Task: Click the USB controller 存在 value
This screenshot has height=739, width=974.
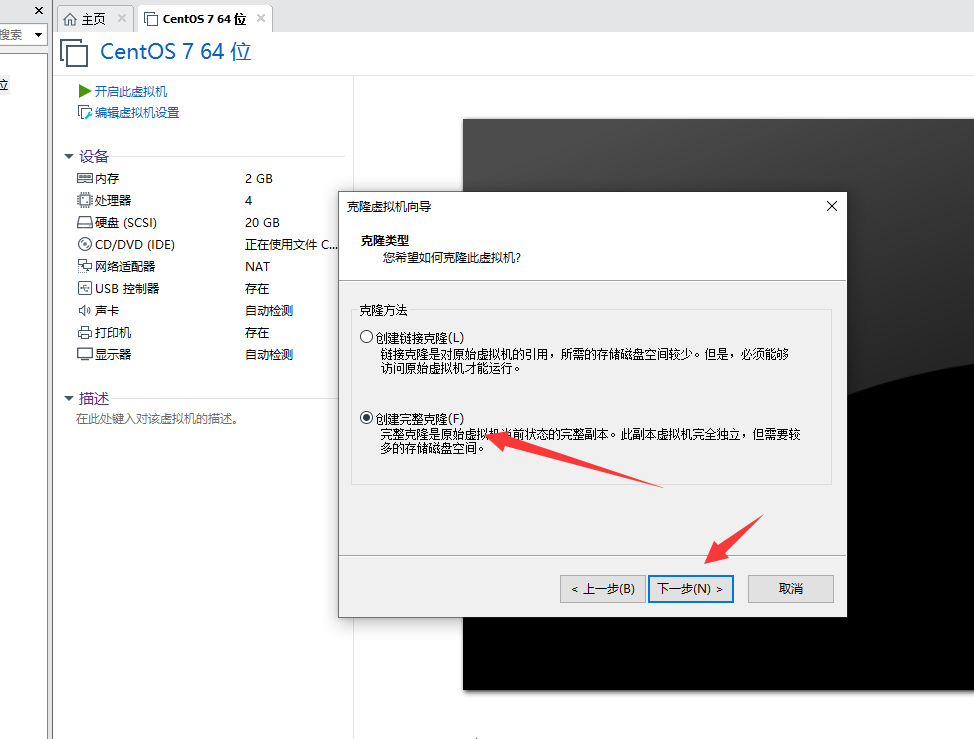Action: pyautogui.click(x=257, y=288)
